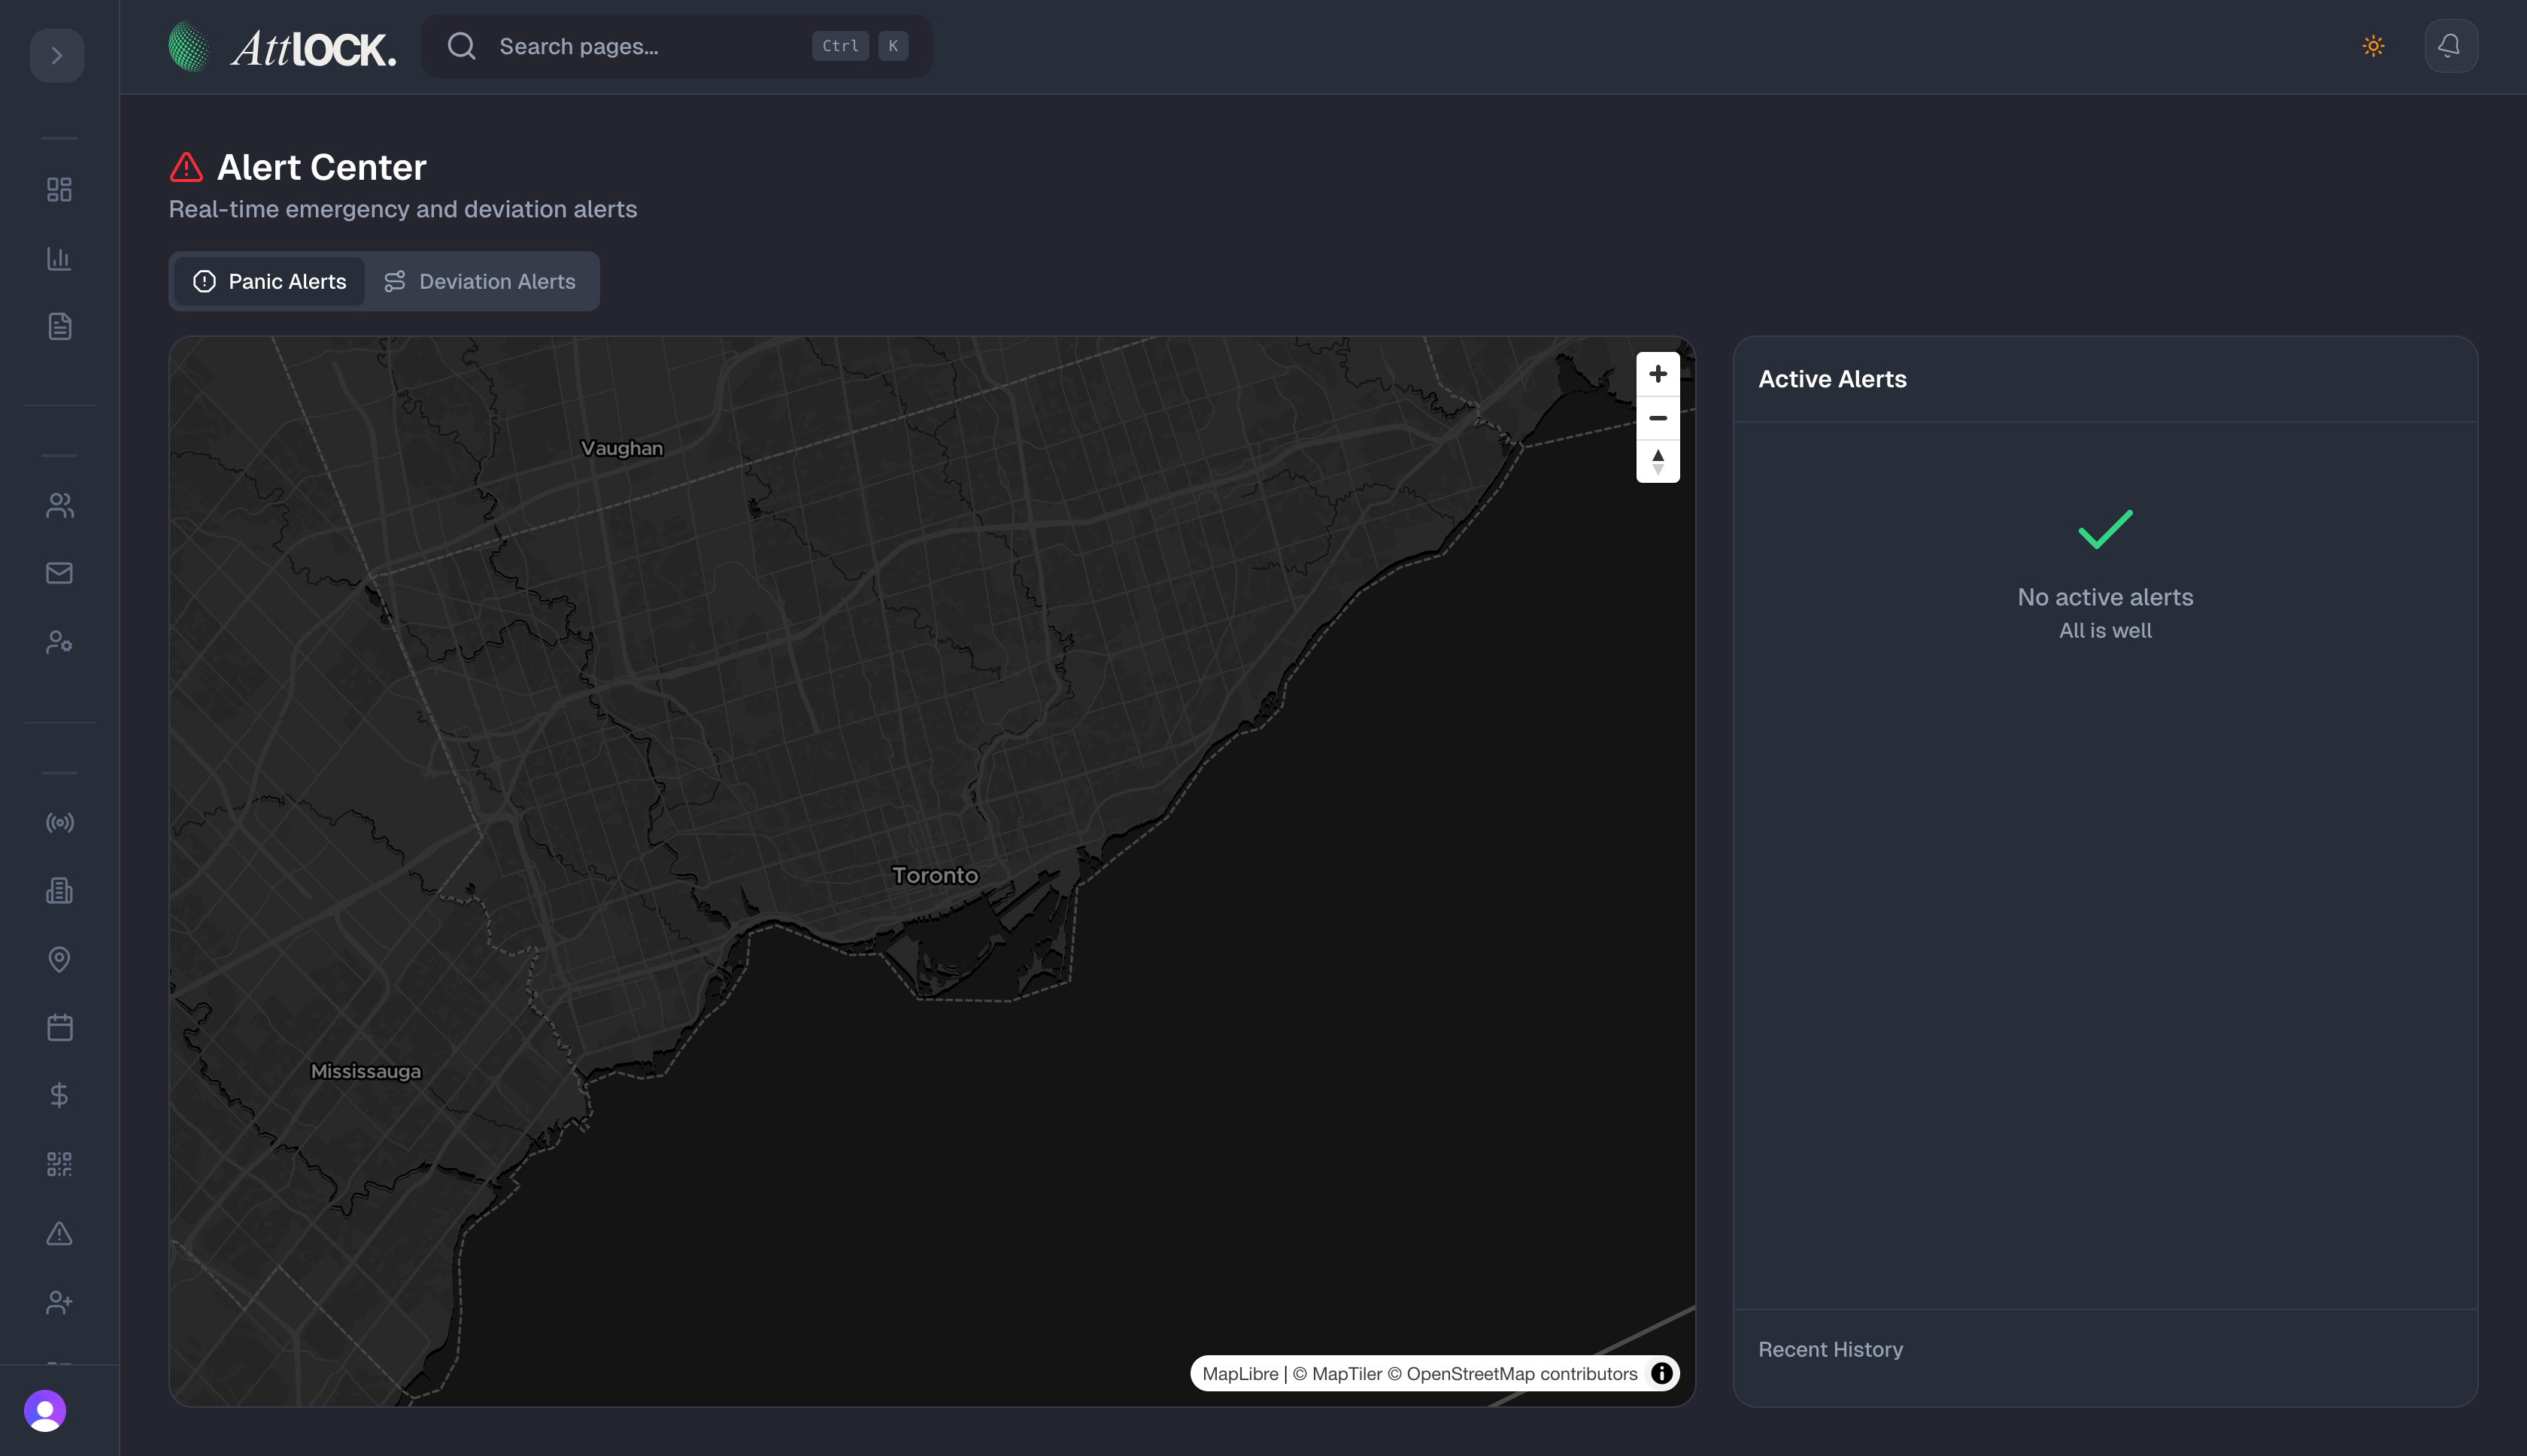Open the dollar sign billing icon
This screenshot has height=1456, width=2527.
click(59, 1095)
